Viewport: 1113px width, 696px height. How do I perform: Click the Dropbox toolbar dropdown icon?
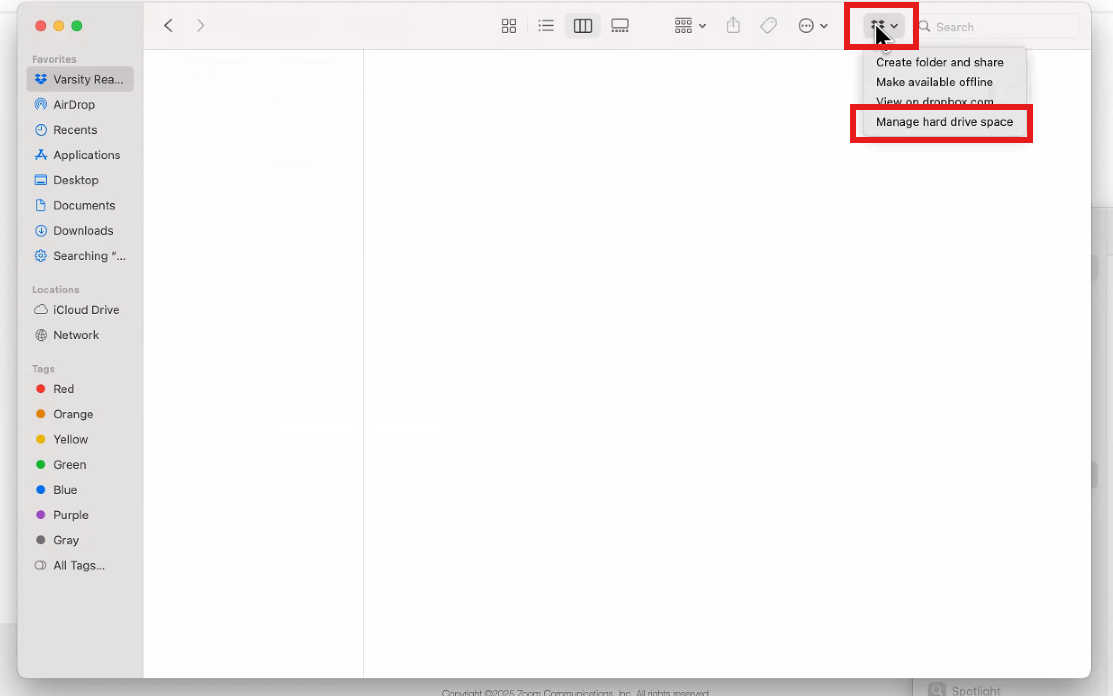(x=883, y=26)
